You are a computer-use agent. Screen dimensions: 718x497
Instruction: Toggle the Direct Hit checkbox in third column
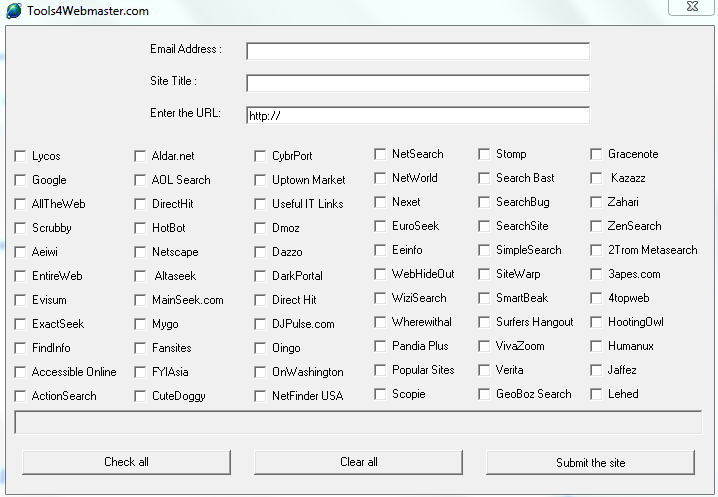pos(260,300)
